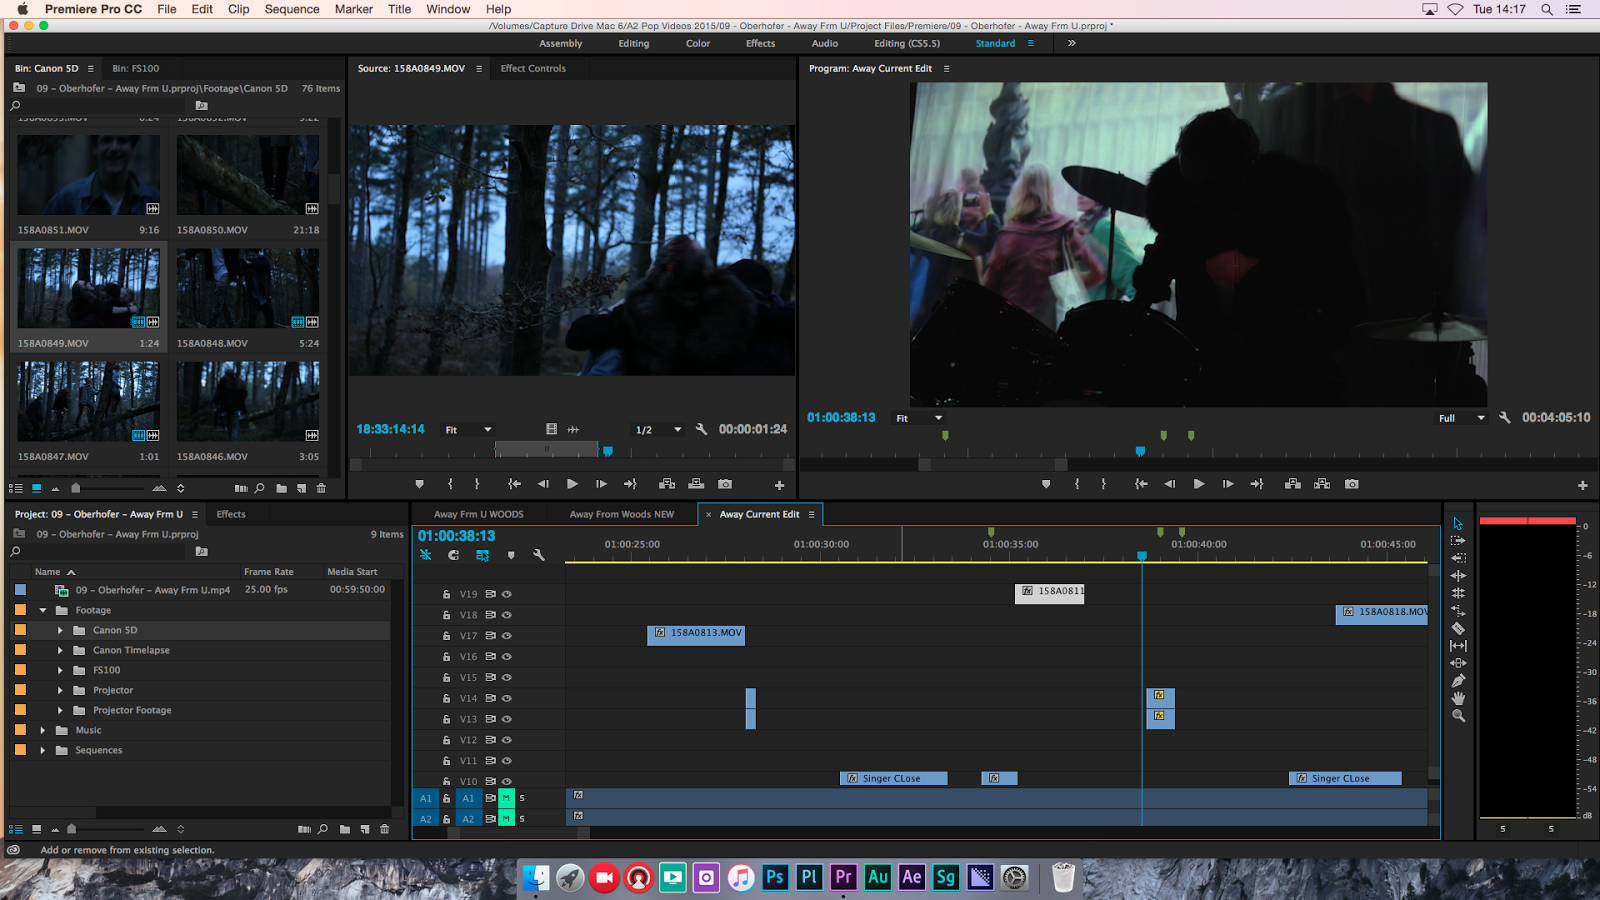Add marker in the timeline panel
1600x900 pixels.
click(511, 555)
